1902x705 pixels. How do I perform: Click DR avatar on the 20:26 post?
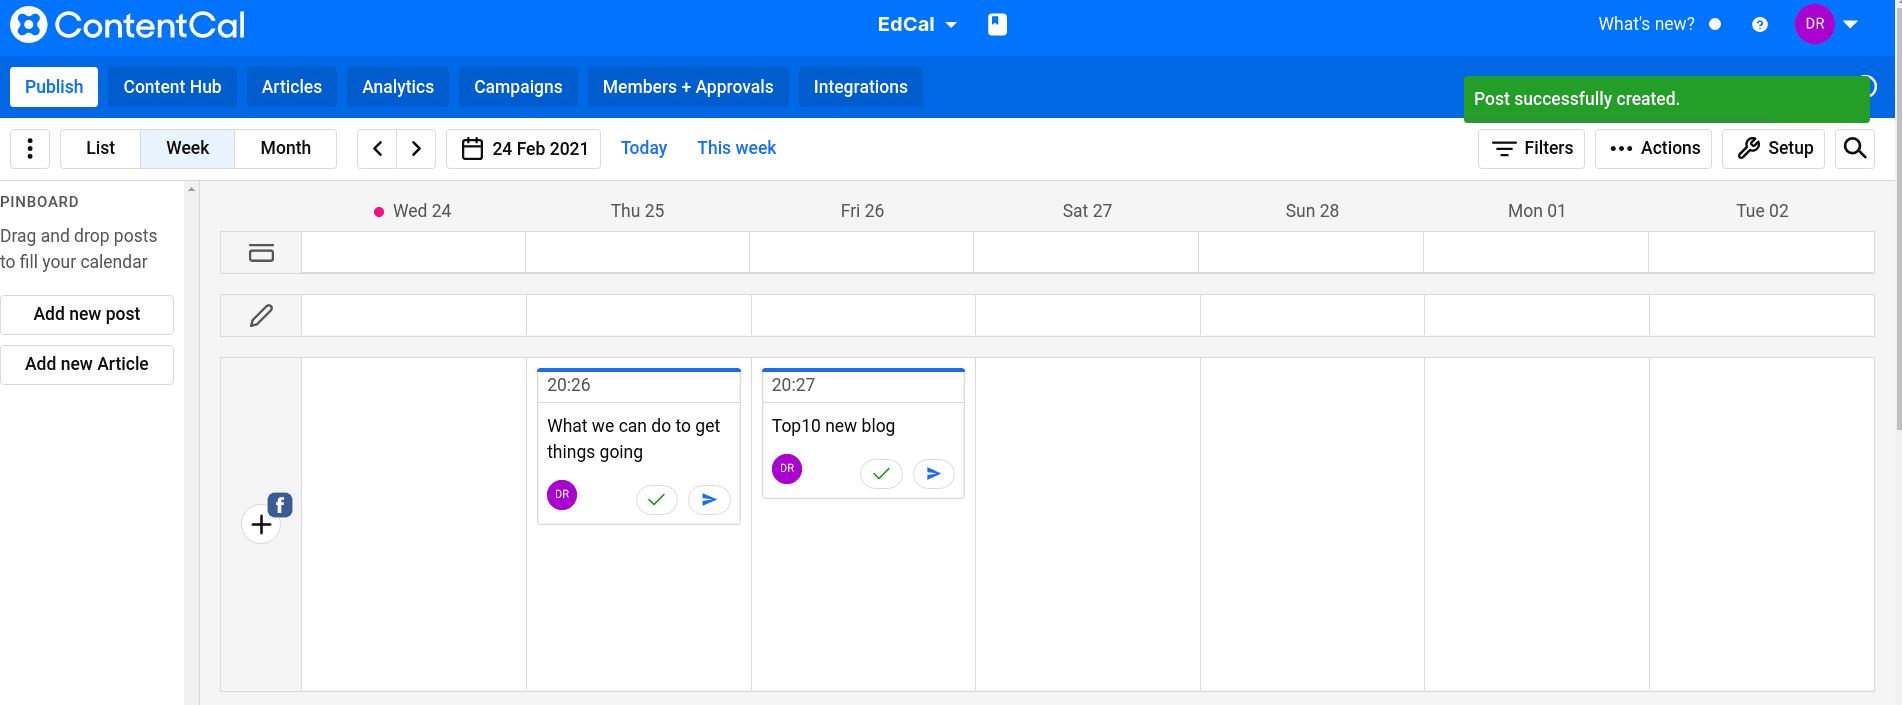562,494
